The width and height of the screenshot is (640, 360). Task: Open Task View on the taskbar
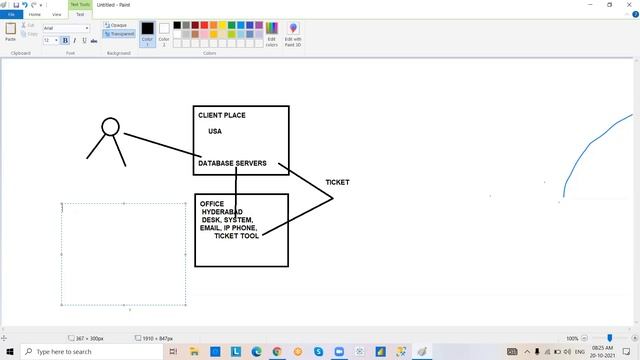click(x=173, y=351)
